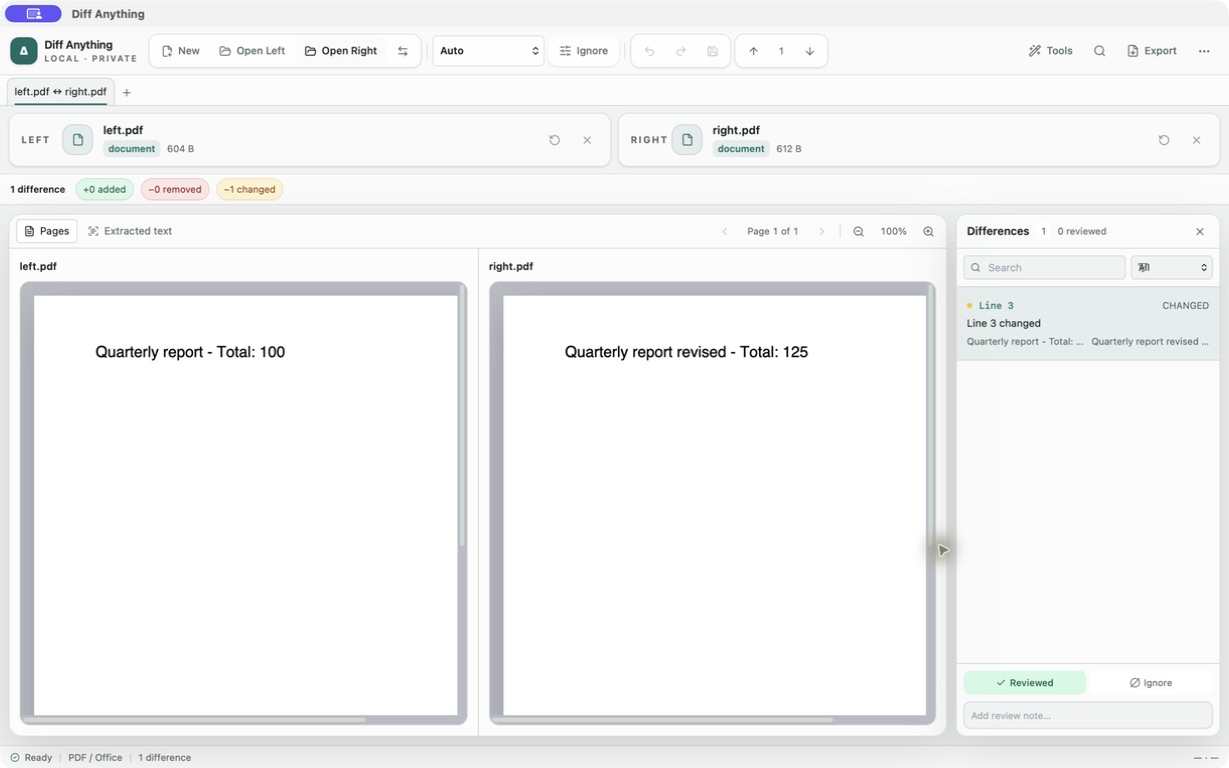Click the right.pdf pane label
This screenshot has width=1229, height=768.
point(511,267)
